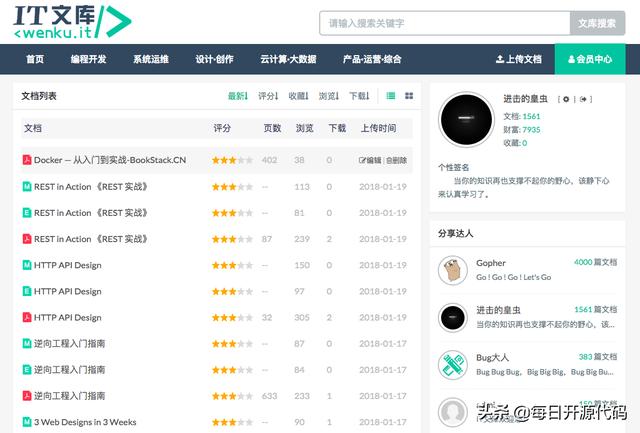Click EPUB icon of HTTP API Design row
The image size is (640, 433).
[x=27, y=291]
